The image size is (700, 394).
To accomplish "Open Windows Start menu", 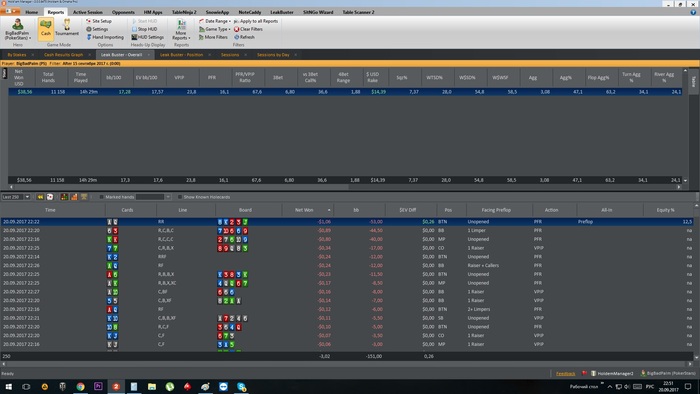I will click(8, 386).
